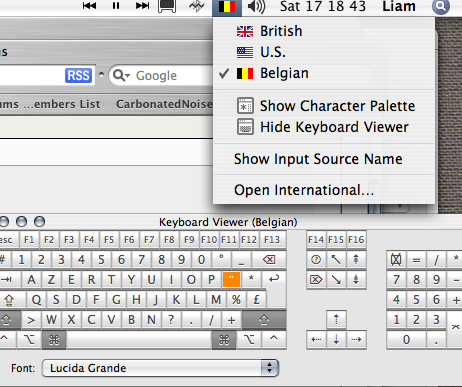
Task: Click the main keyboard + key beside right shift
Action: (231, 320)
